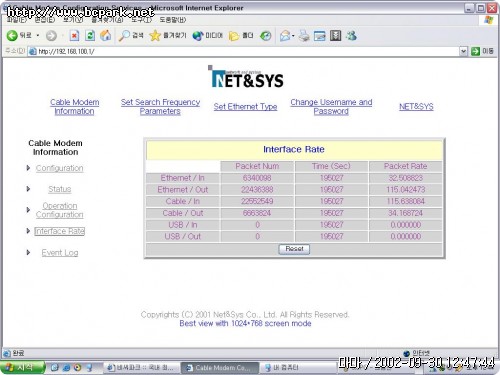The image size is (500, 375).
Task: Open the Windows Start button
Action: (22, 367)
